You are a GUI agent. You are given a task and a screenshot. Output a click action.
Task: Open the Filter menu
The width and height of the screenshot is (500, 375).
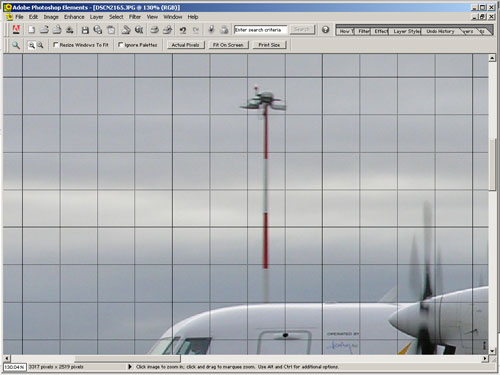[x=135, y=17]
